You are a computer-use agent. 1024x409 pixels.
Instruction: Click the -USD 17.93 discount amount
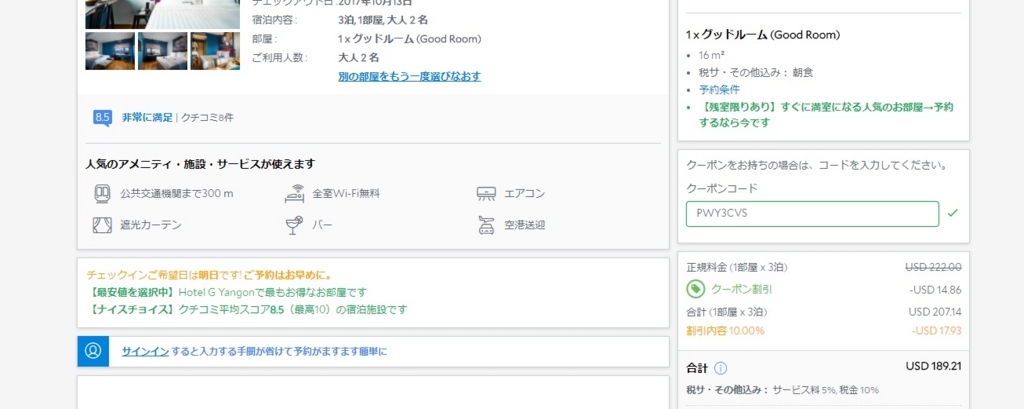click(936, 331)
